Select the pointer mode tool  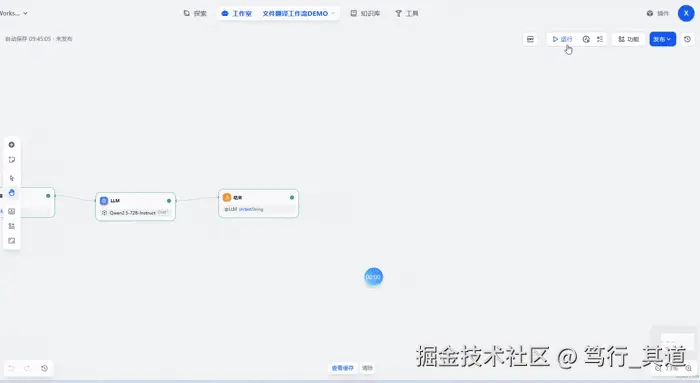pos(12,178)
